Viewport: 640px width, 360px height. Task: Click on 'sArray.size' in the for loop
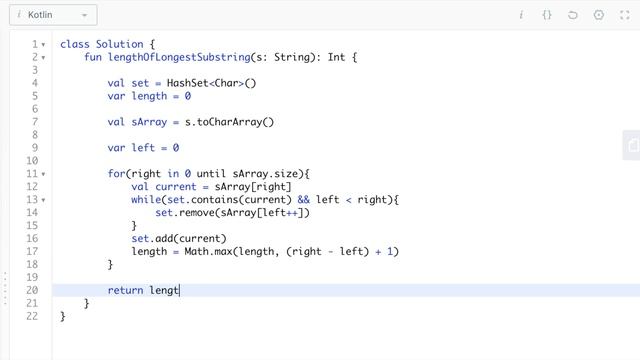tap(265, 174)
